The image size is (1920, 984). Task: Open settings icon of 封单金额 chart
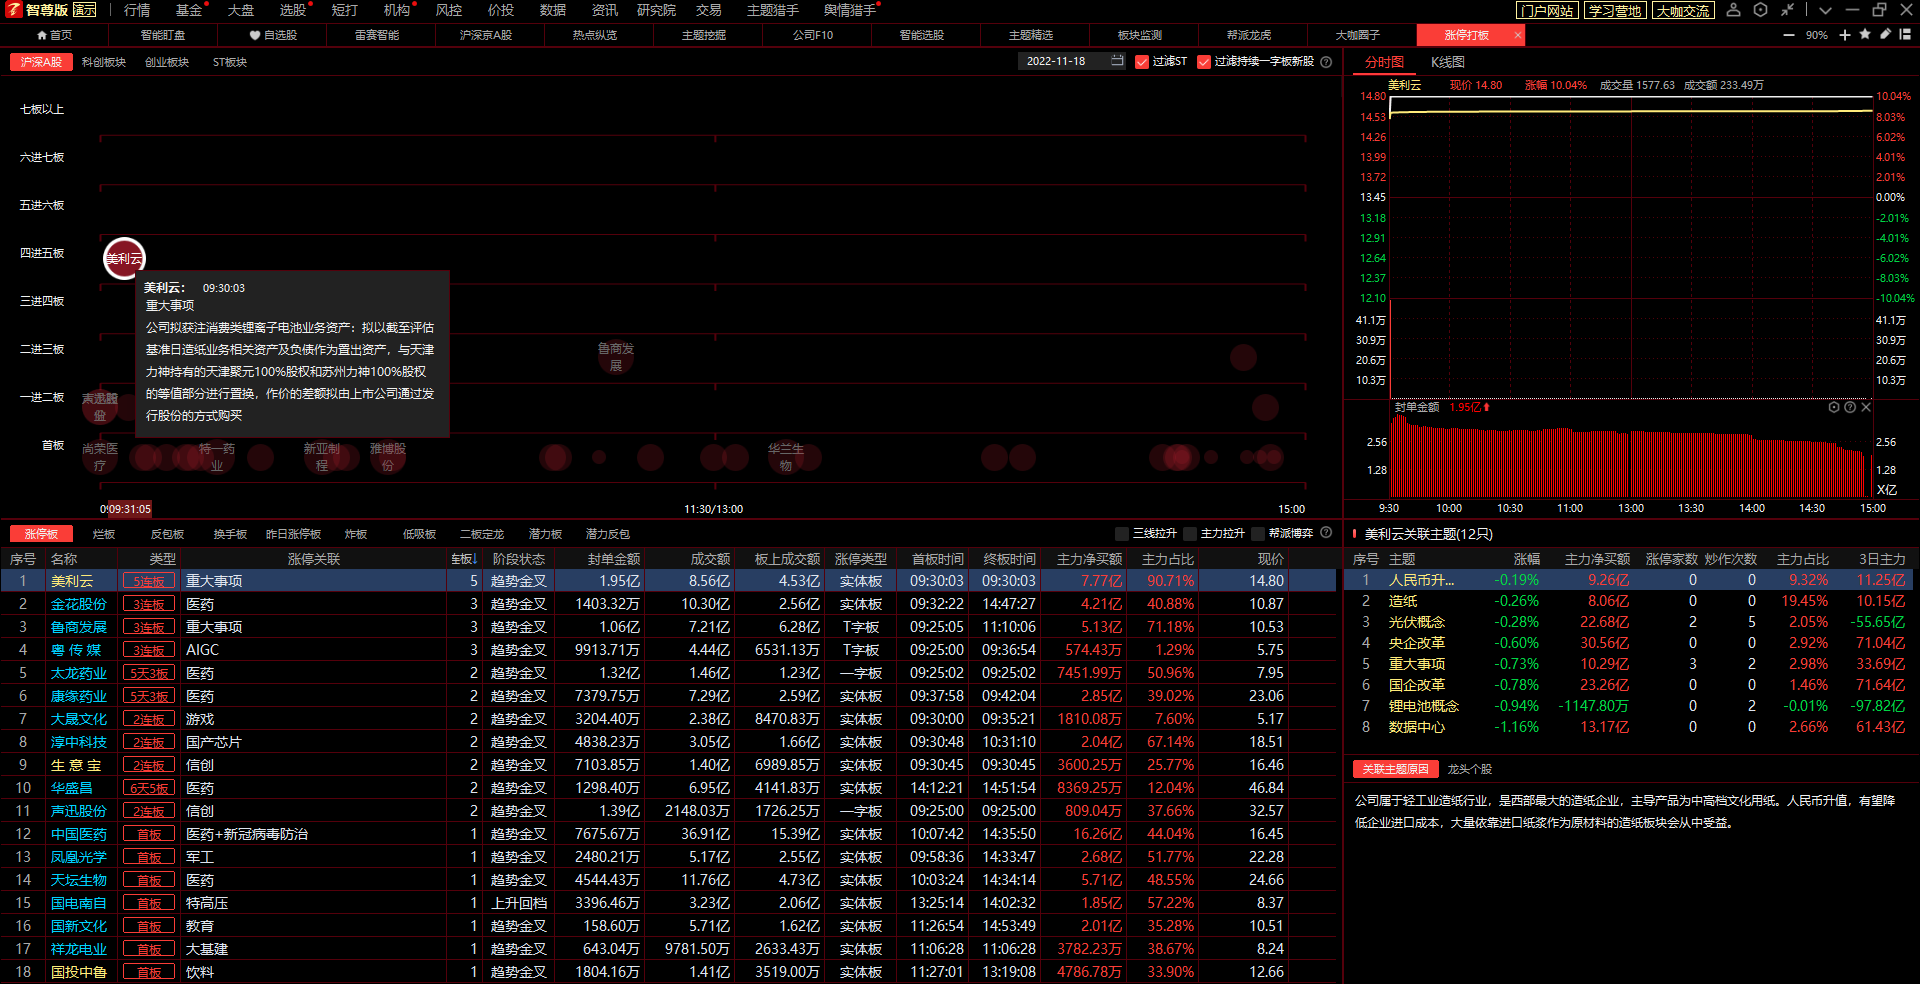[x=1834, y=407]
